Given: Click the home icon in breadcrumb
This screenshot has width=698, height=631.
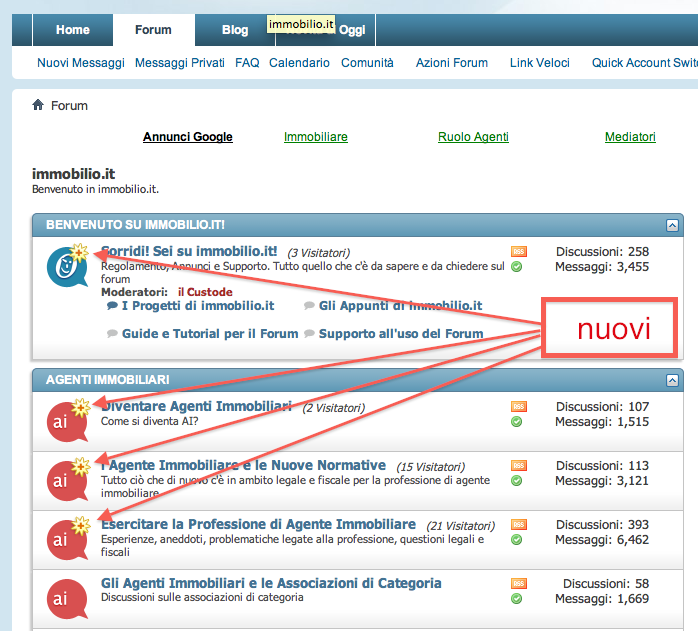Looking at the screenshot, I should (38, 105).
